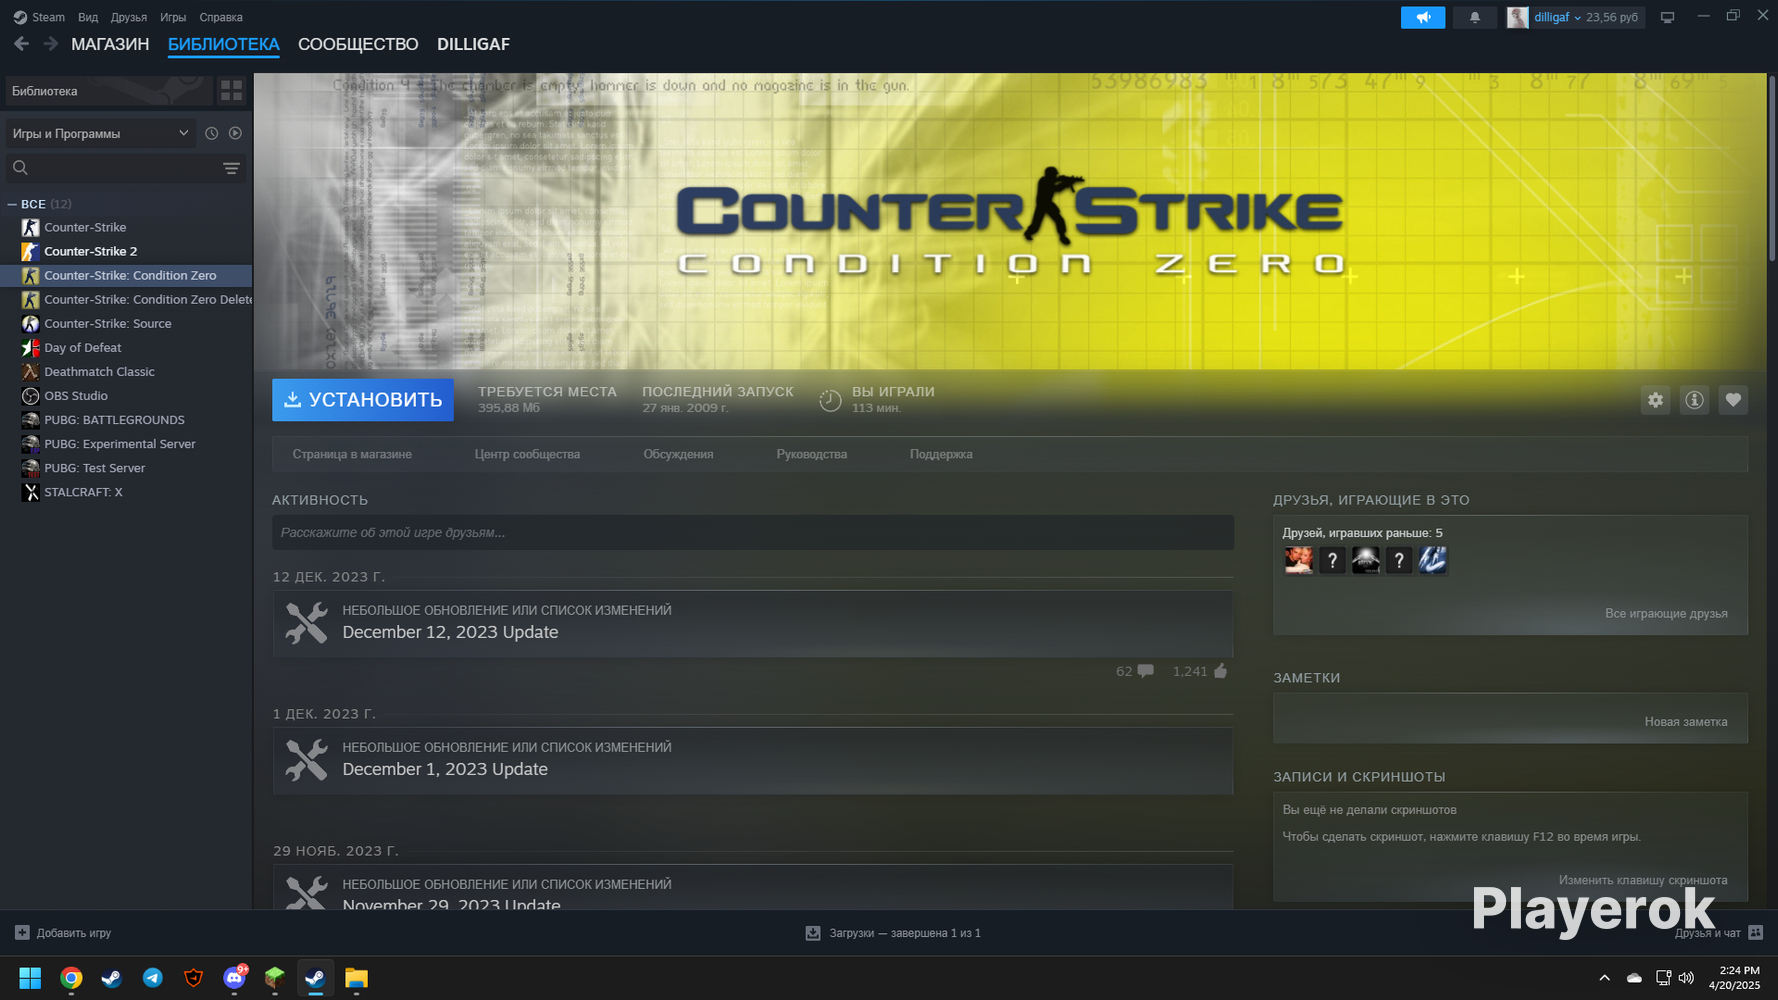Screen dimensions: 1778x1000
Task: Open the notifications bell
Action: pos(1474,17)
